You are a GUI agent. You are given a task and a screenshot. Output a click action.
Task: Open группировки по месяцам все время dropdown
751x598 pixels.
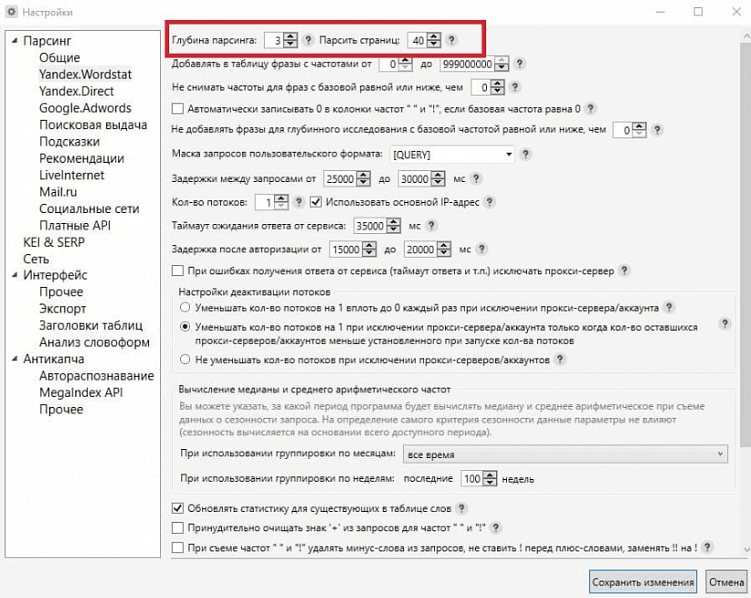[x=566, y=454]
